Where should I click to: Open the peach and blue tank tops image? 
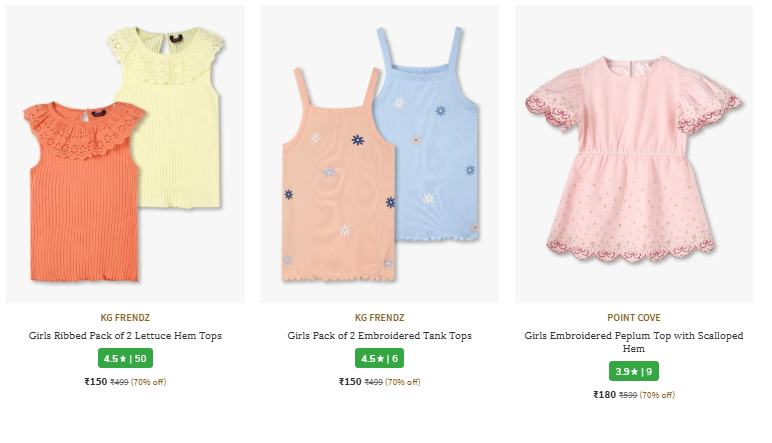click(379, 154)
